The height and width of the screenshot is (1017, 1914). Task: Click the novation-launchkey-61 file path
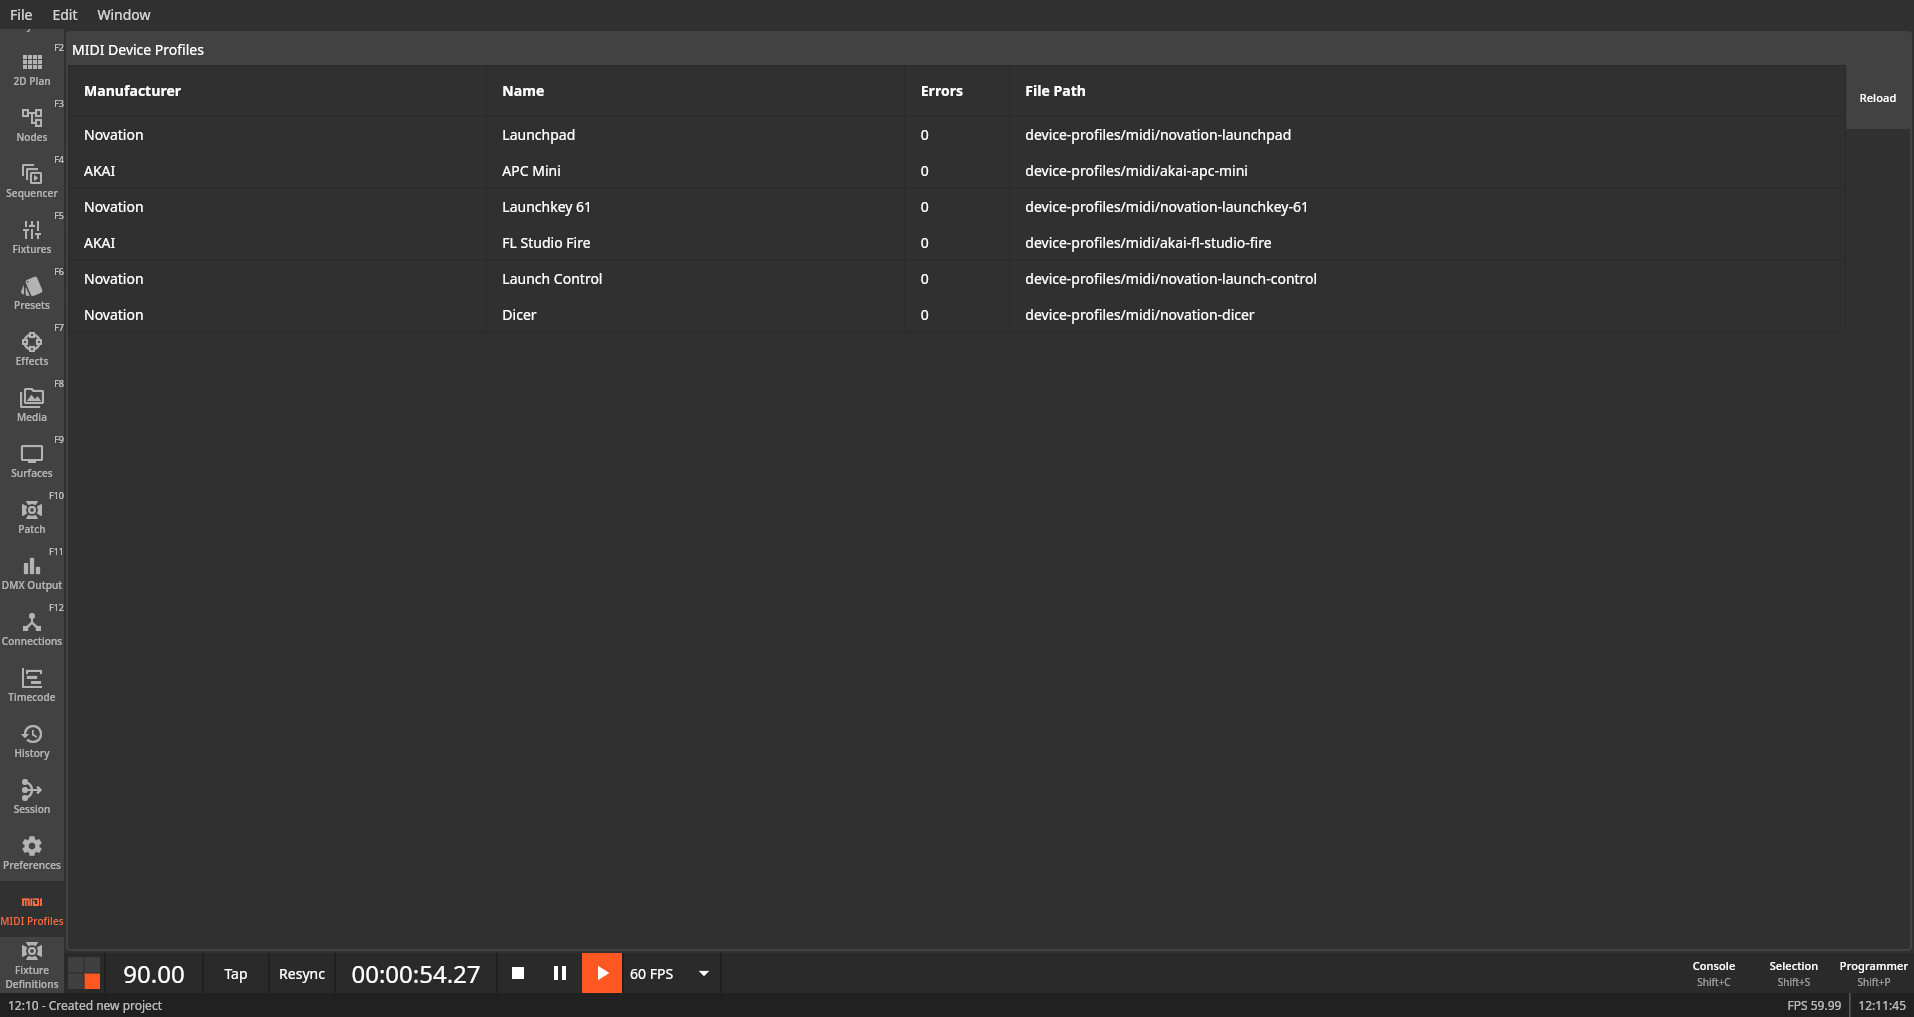pos(1166,207)
